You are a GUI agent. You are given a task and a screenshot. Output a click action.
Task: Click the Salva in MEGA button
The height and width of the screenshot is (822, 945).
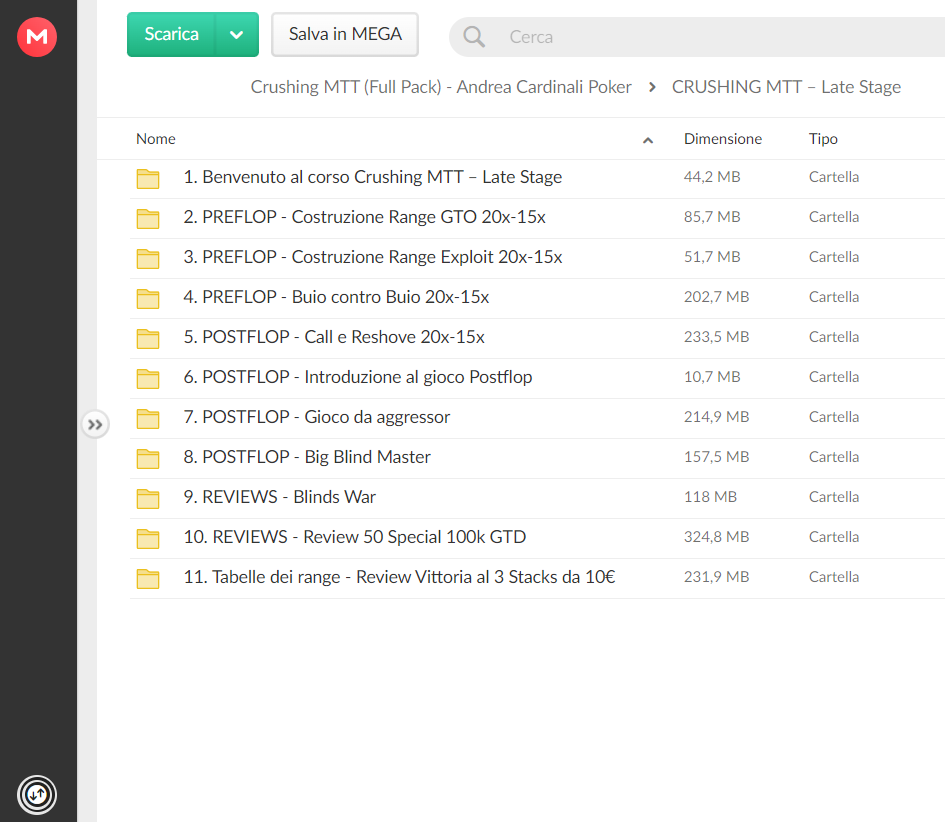coord(345,34)
